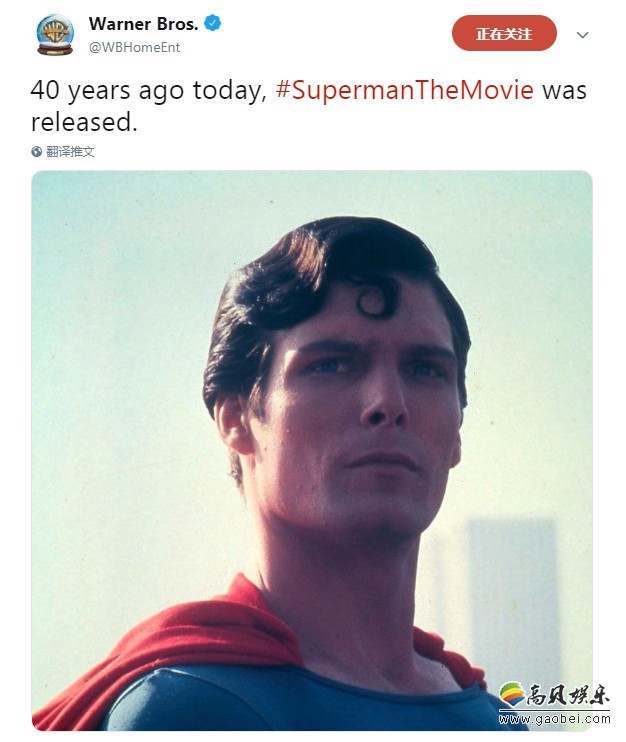Click the word "released." in the tweet

tap(84, 122)
